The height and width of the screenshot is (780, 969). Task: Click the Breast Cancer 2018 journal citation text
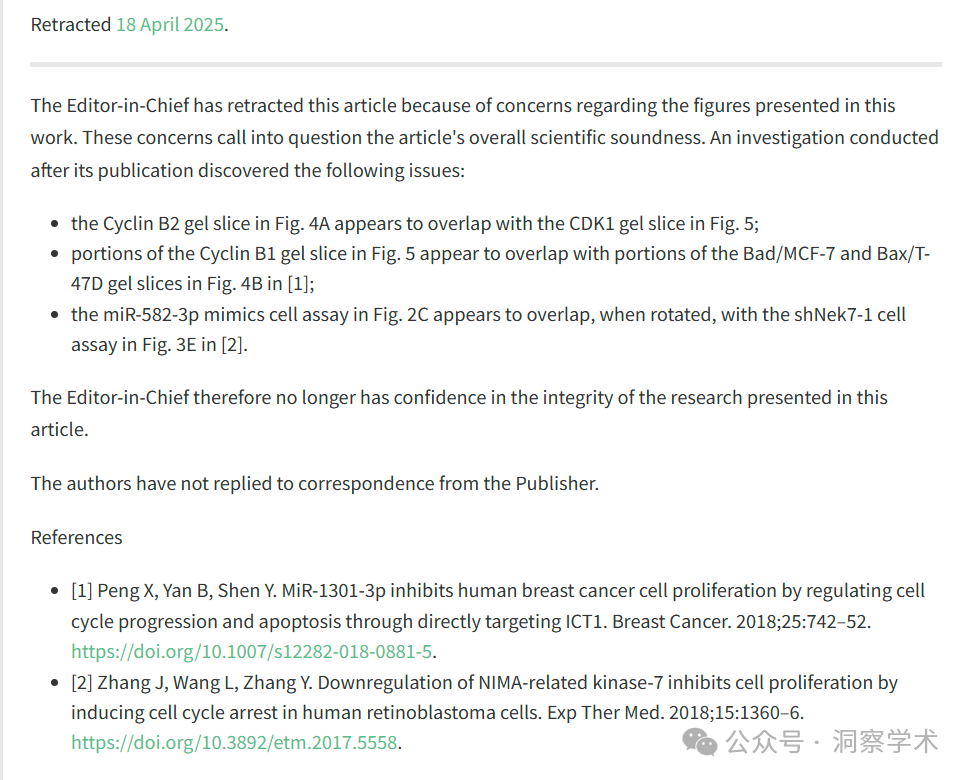(x=740, y=621)
